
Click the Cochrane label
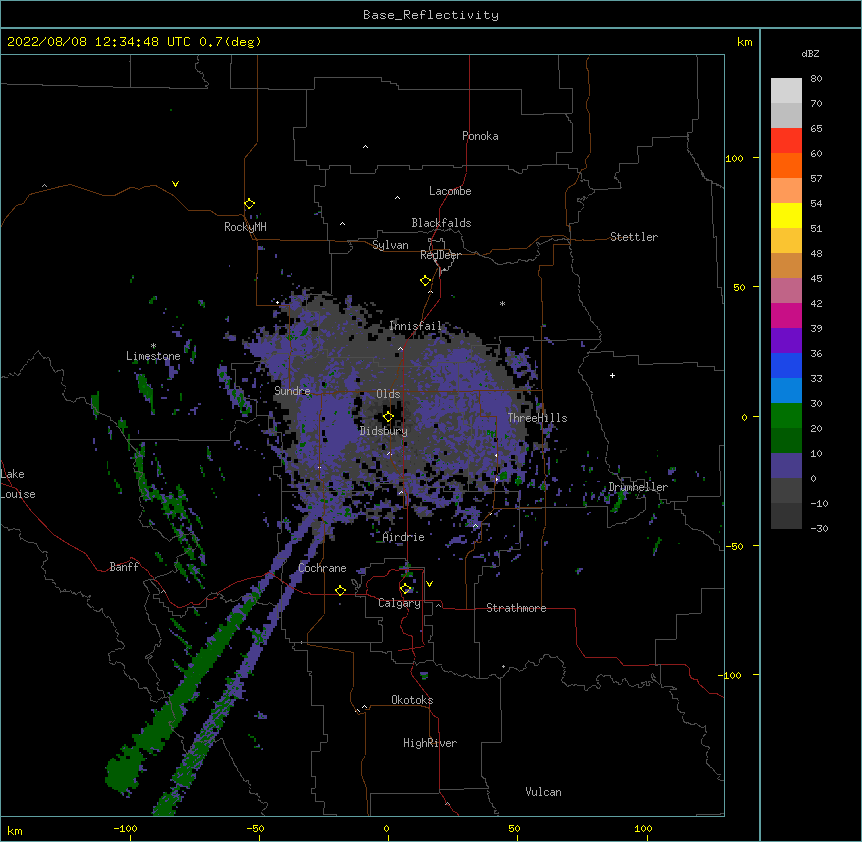tap(322, 568)
